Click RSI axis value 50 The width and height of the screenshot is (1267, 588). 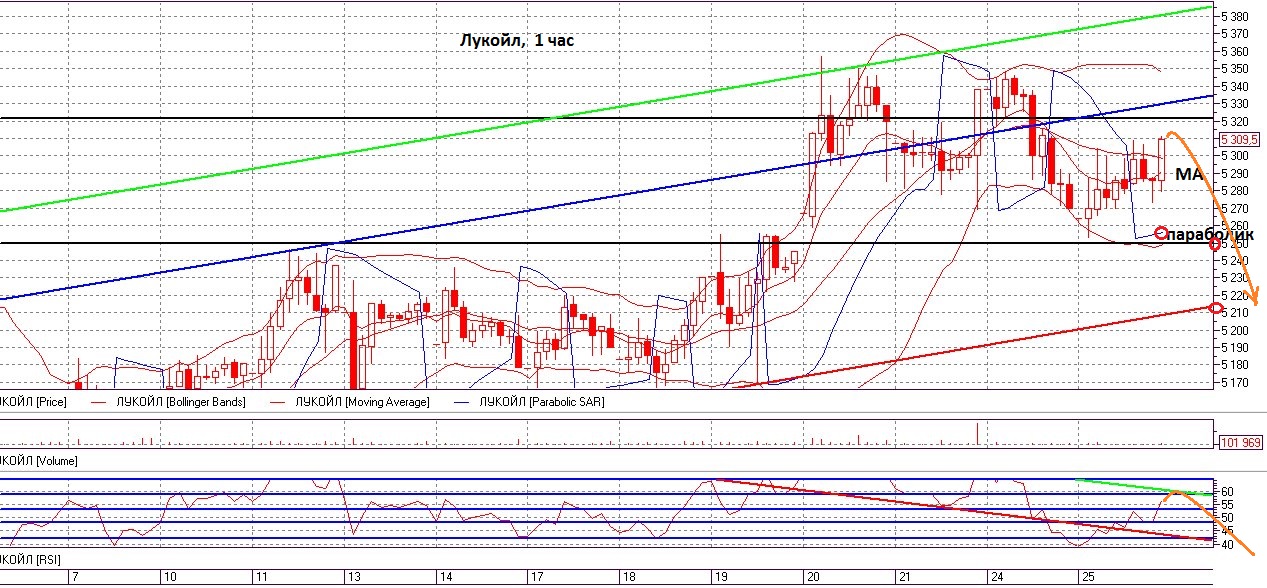pos(1227,518)
